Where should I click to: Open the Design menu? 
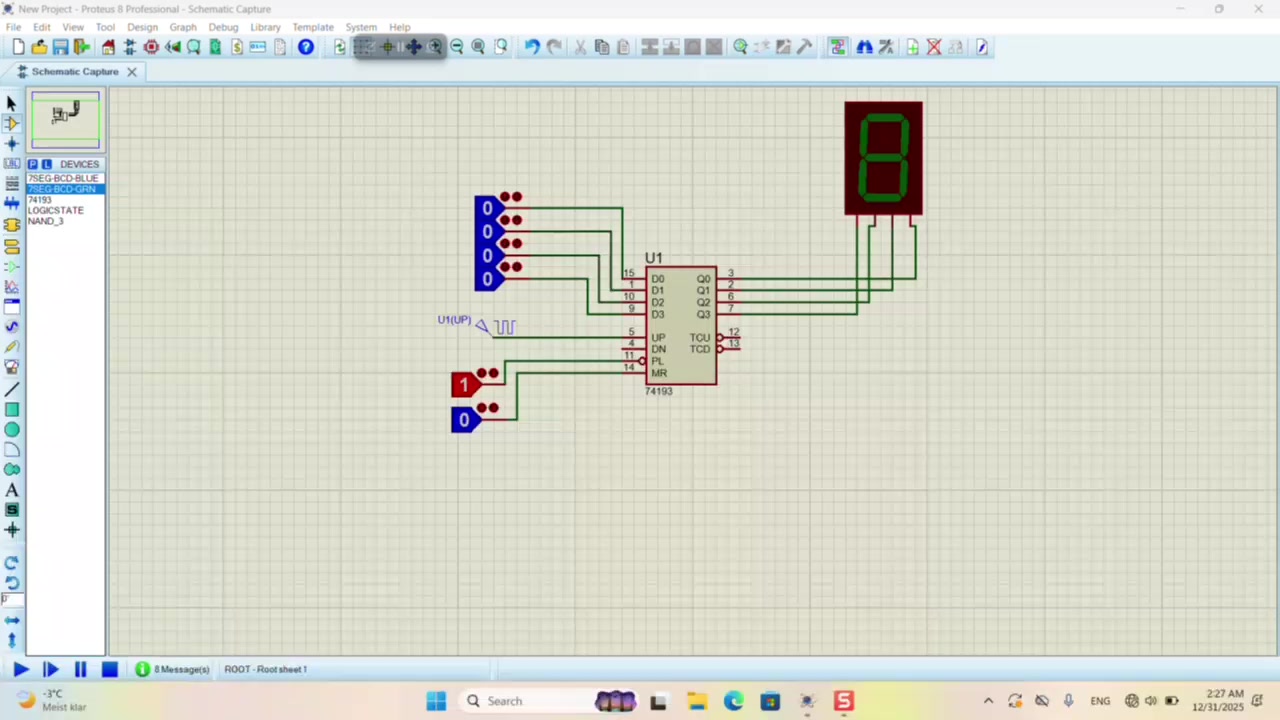pos(142,27)
